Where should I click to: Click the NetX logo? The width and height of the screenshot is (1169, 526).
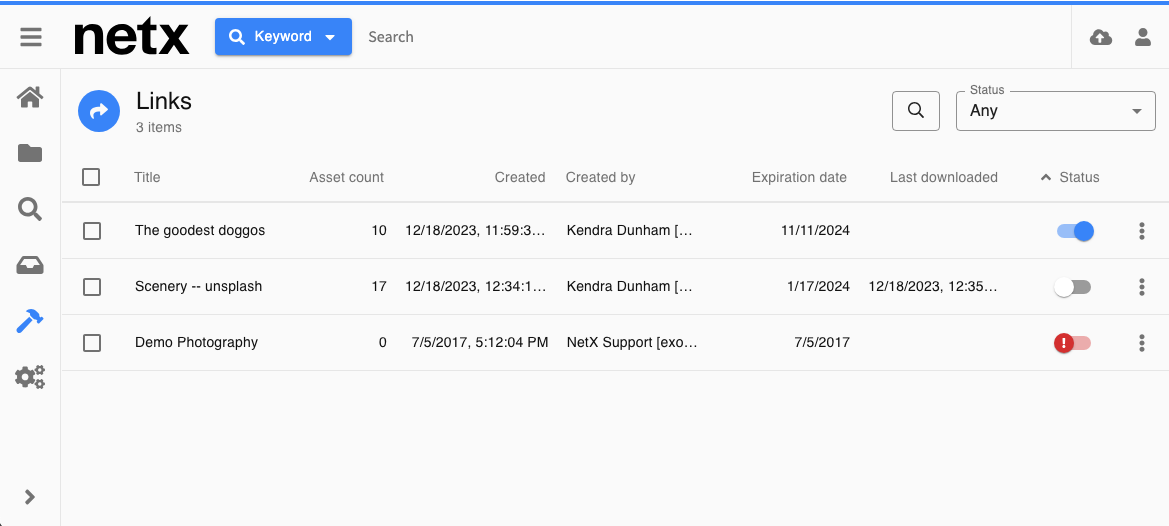click(132, 37)
